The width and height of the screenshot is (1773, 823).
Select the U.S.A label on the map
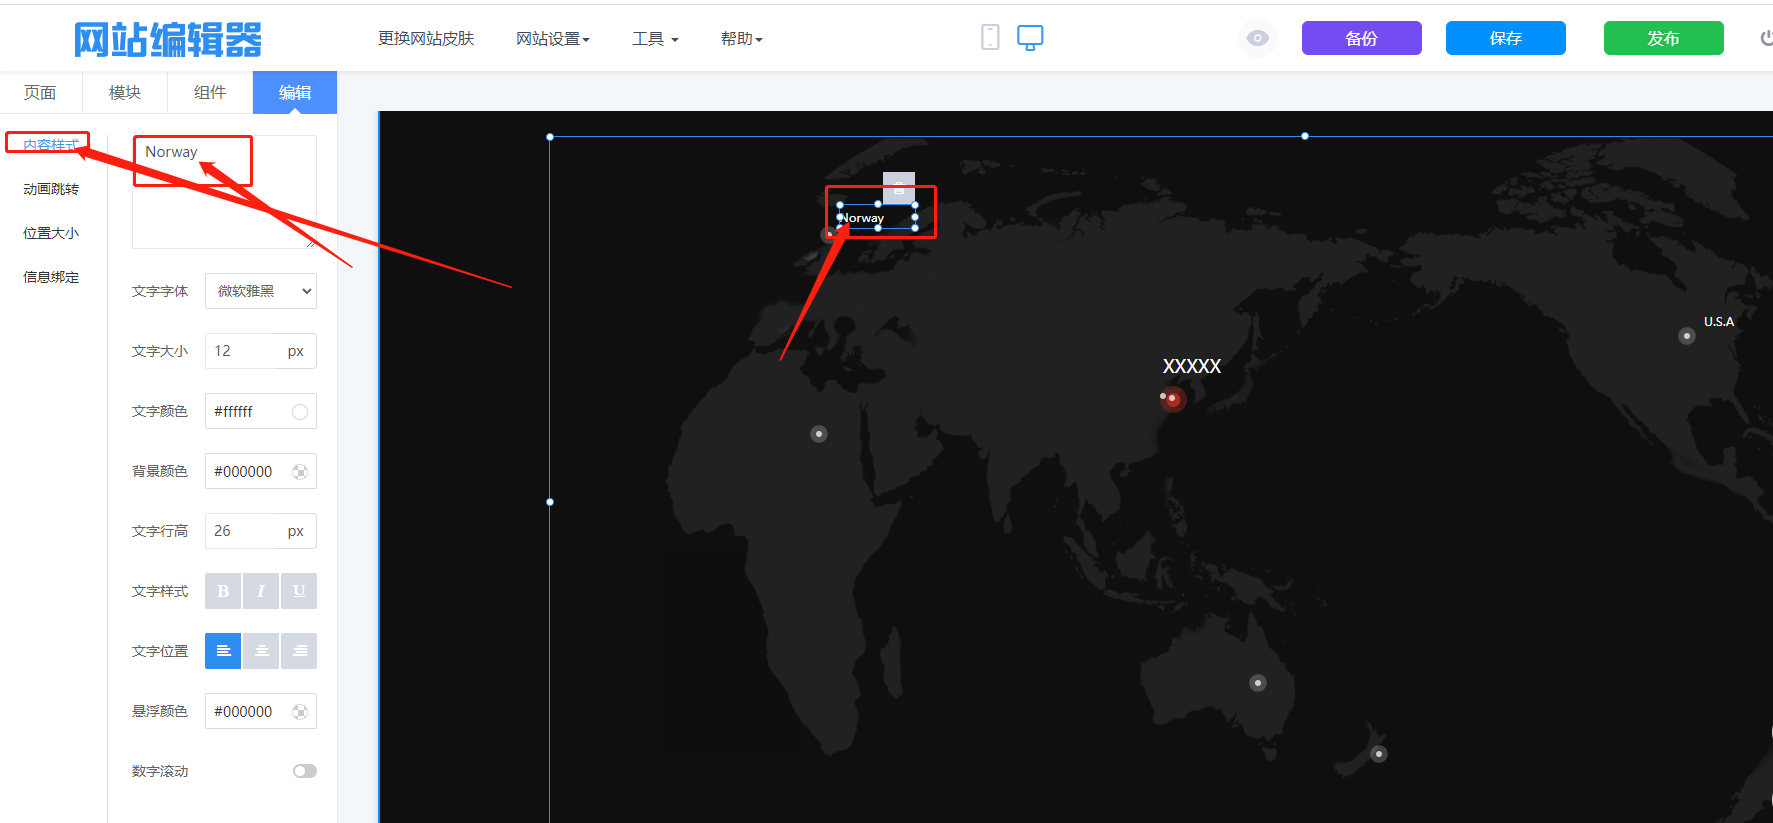click(1719, 322)
